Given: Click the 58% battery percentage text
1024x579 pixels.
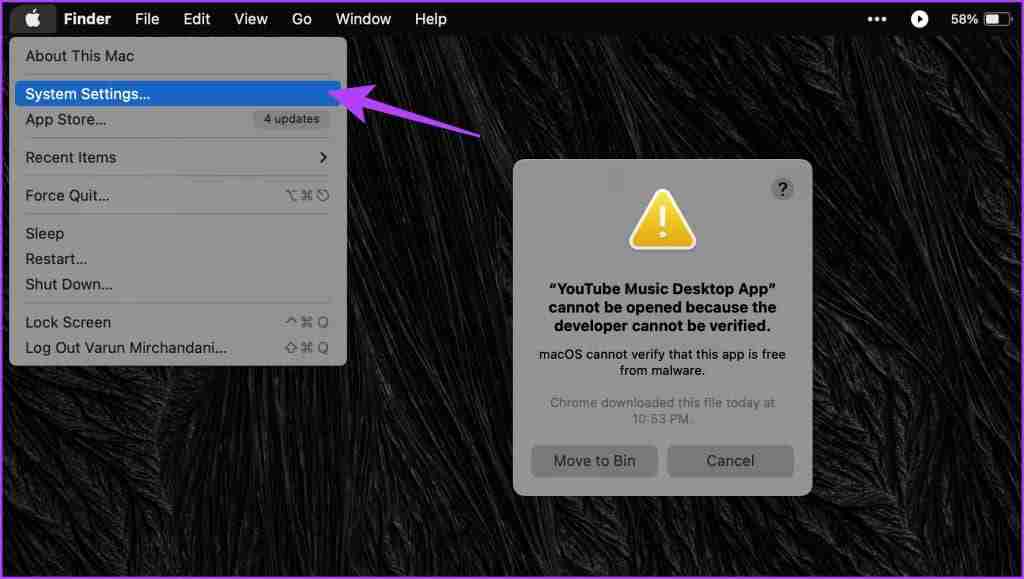Looking at the screenshot, I should point(964,20).
